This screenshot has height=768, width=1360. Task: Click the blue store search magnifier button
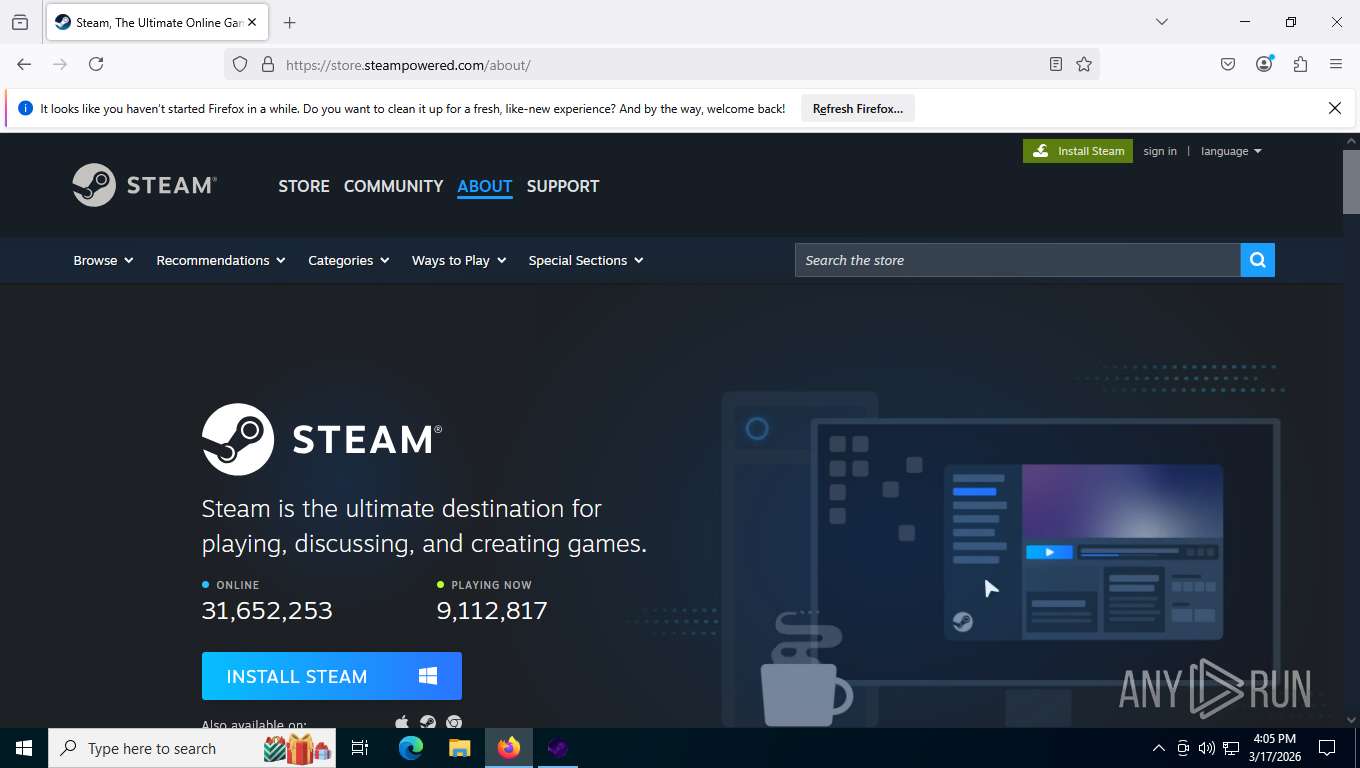(1257, 260)
